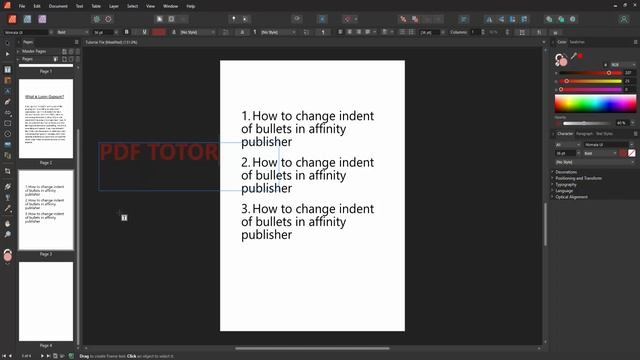Select the Place Image tool
The height and width of the screenshot is (360, 640).
(7, 155)
